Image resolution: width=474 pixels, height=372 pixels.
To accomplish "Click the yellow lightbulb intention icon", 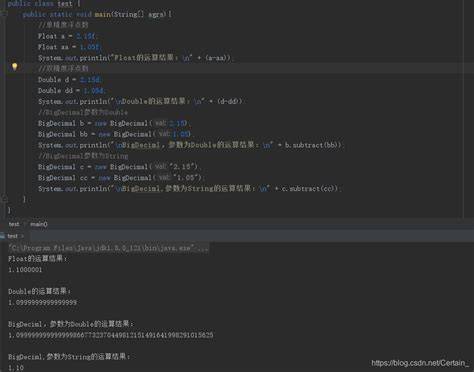I will [x=14, y=67].
